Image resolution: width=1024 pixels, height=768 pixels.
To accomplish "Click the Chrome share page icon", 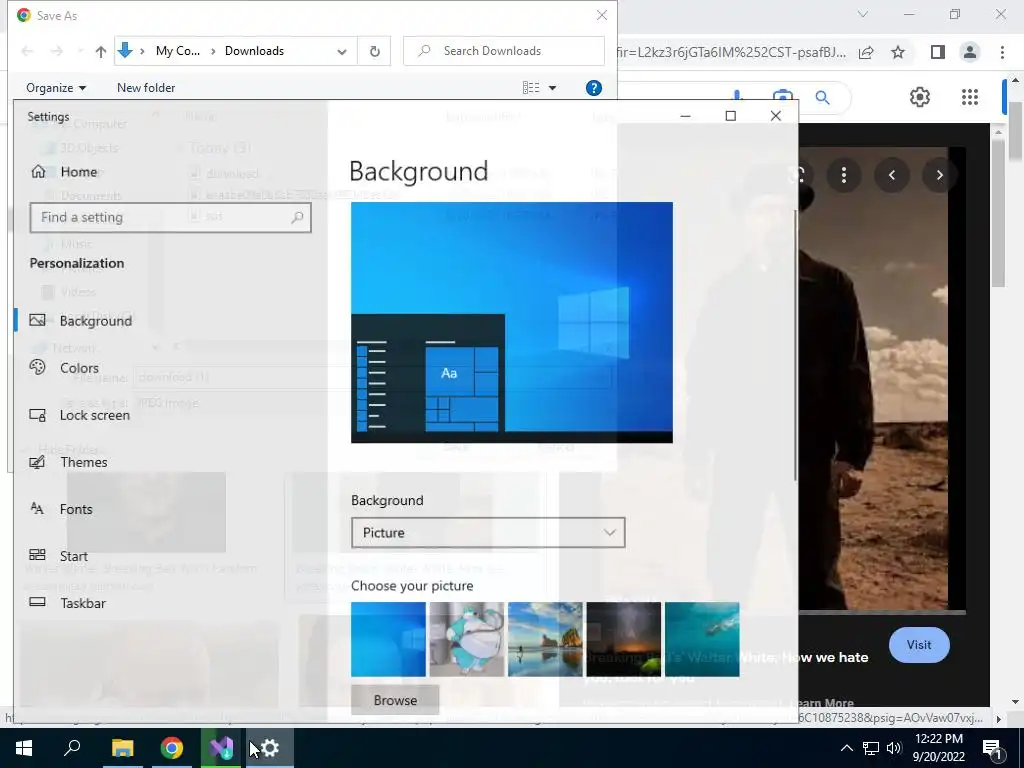I will point(866,52).
